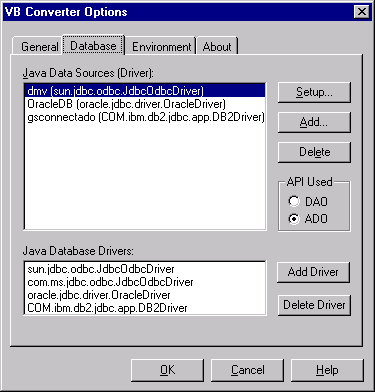Open the Environment tab
This screenshot has width=375, height=392.
[x=161, y=46]
